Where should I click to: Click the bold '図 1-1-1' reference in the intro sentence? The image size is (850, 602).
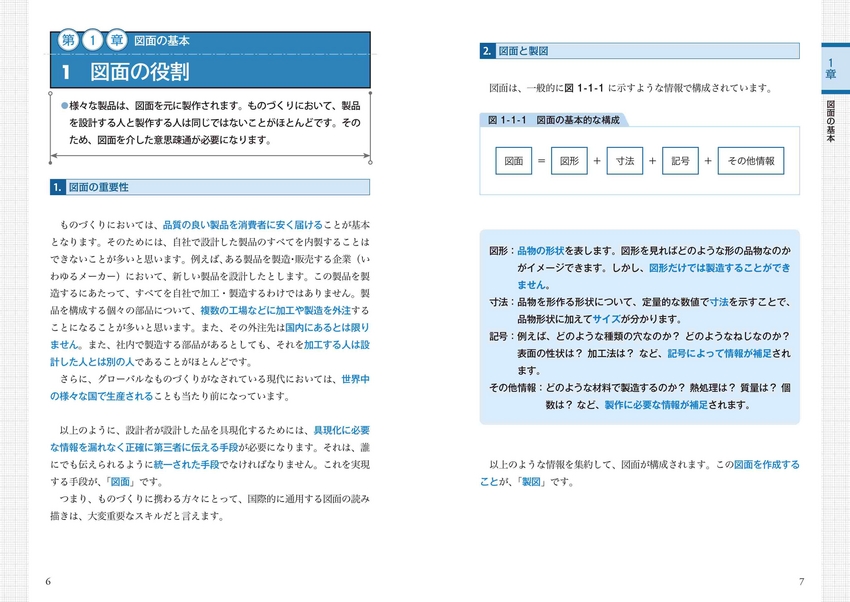point(584,88)
